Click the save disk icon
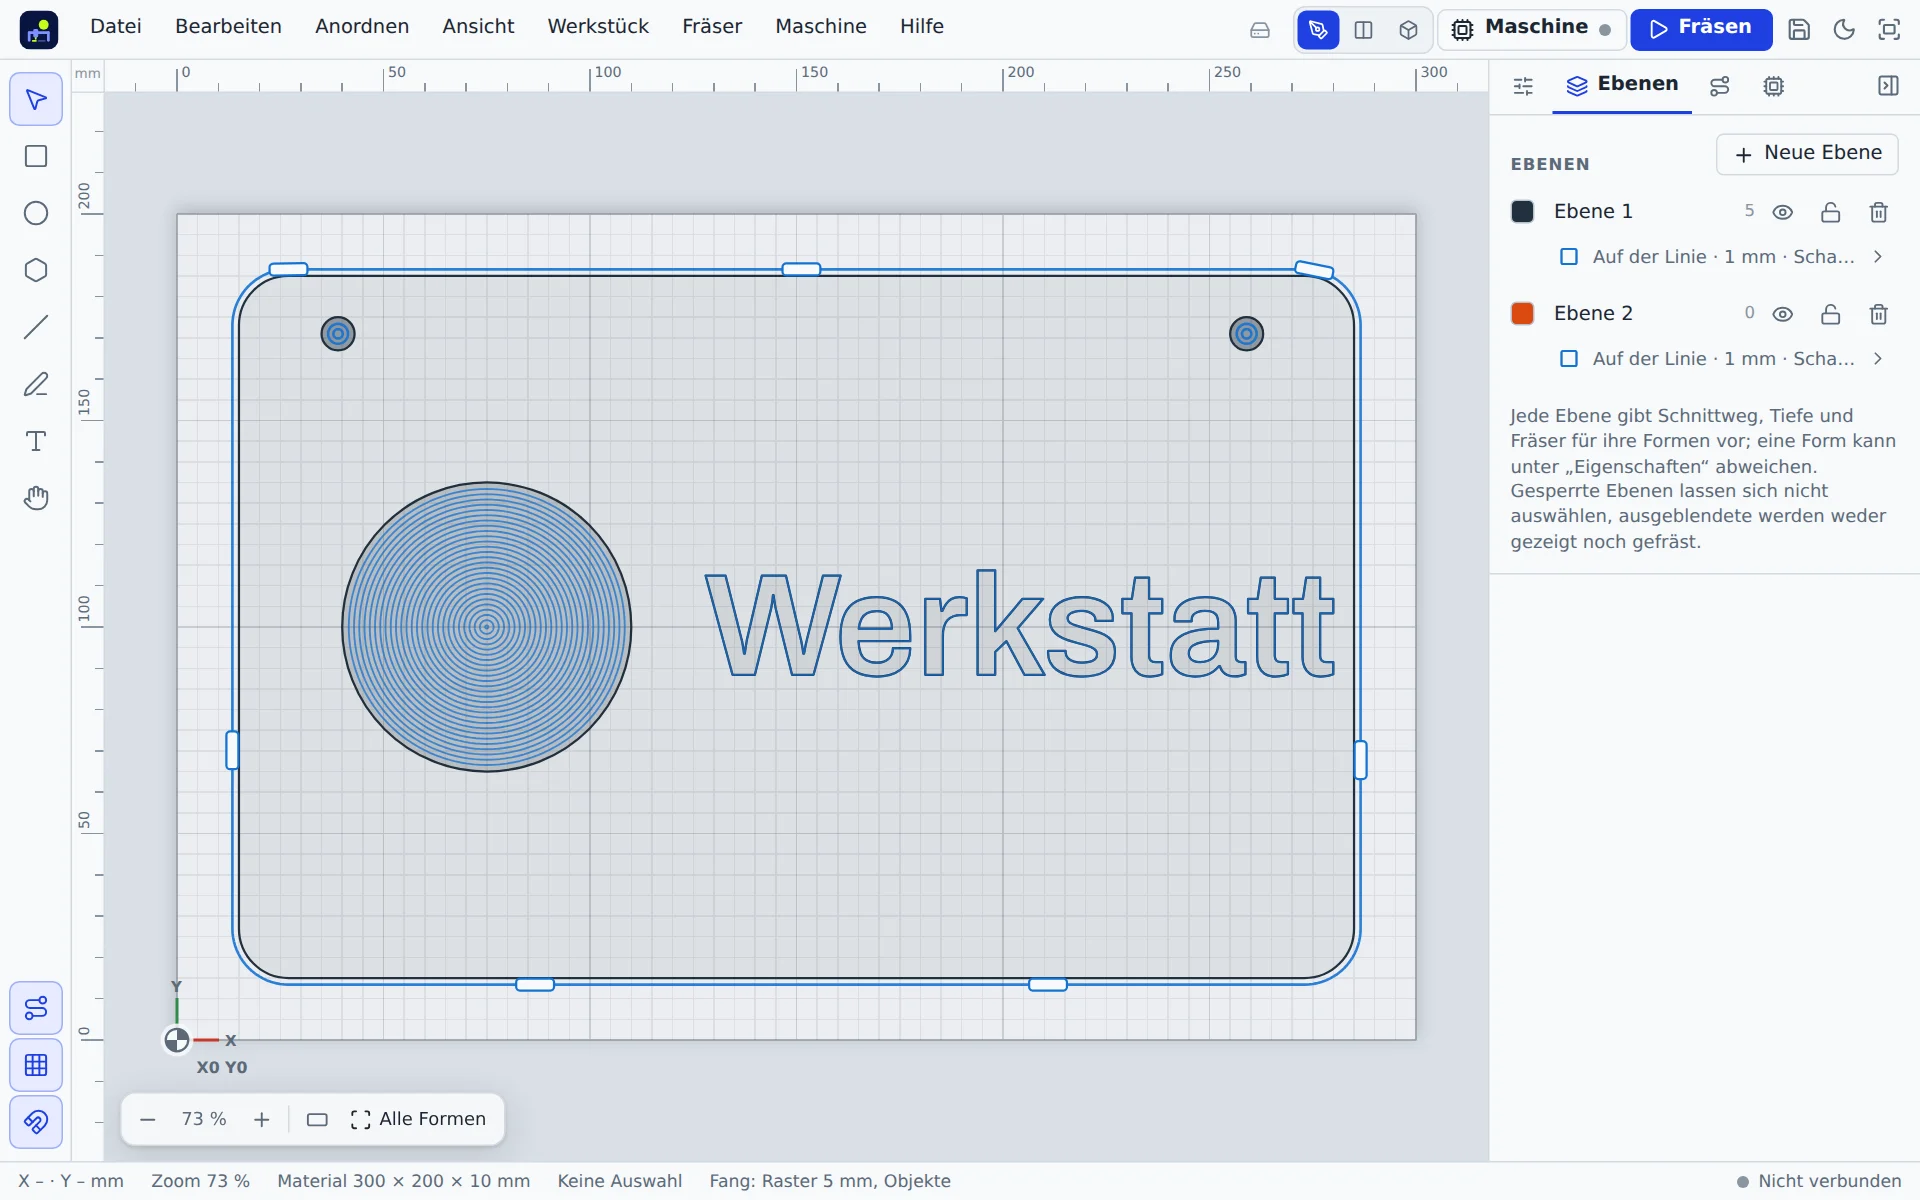Image resolution: width=1920 pixels, height=1200 pixels. pos(1799,30)
